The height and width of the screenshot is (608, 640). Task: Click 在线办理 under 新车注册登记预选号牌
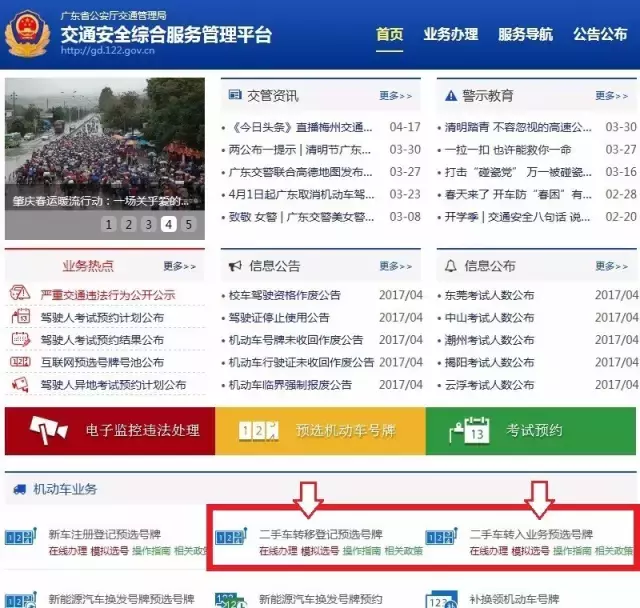click(67, 551)
